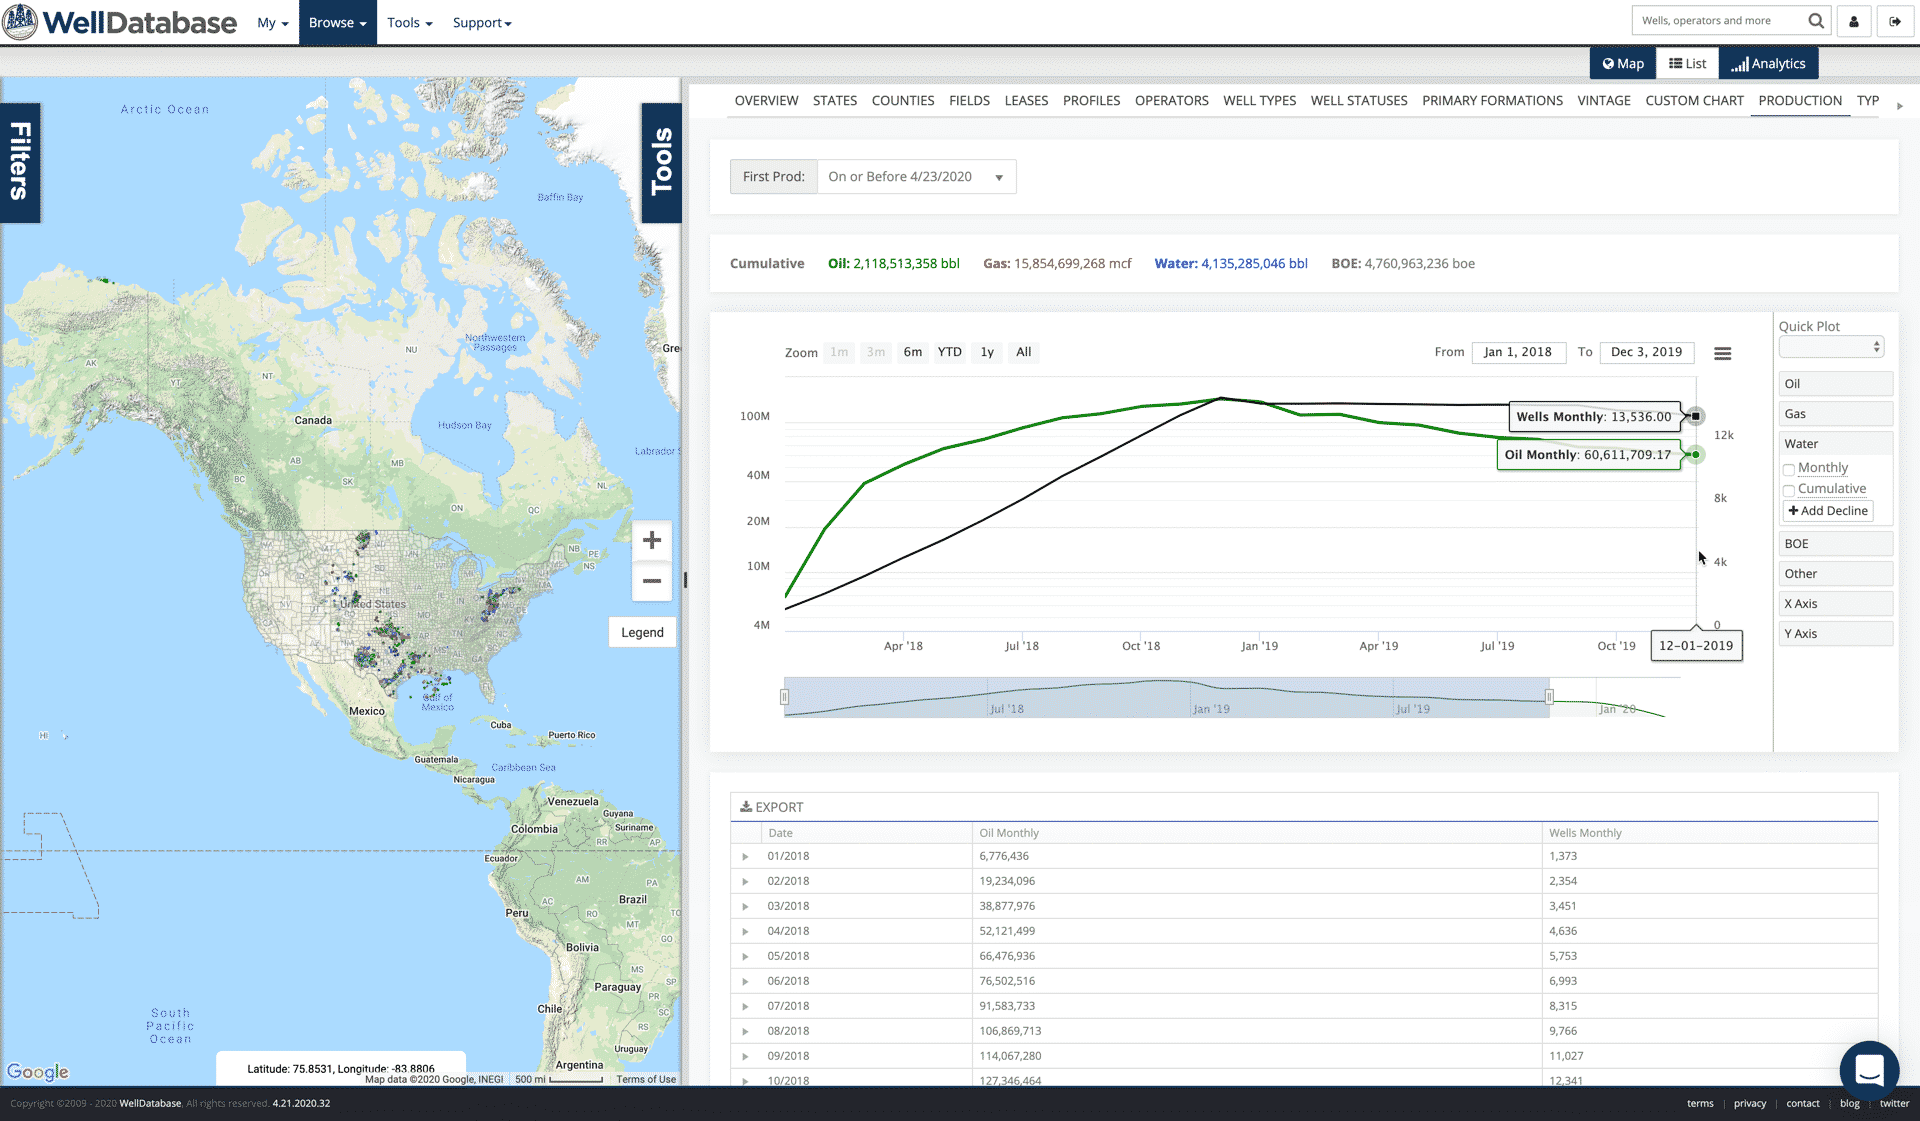Screen dimensions: 1920x1121
Task: Zoom out using the map minus icon
Action: pyautogui.click(x=651, y=581)
